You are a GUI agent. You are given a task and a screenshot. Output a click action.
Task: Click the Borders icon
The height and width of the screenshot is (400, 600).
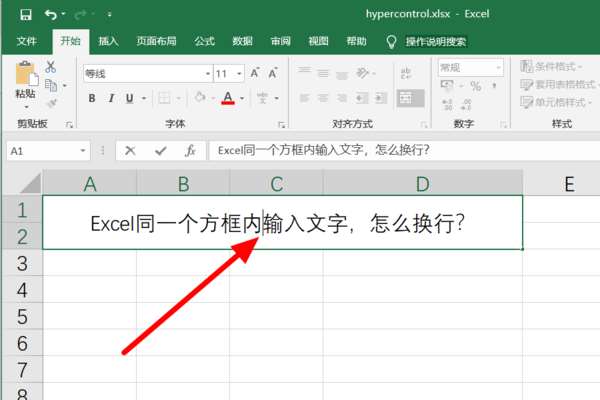164,98
